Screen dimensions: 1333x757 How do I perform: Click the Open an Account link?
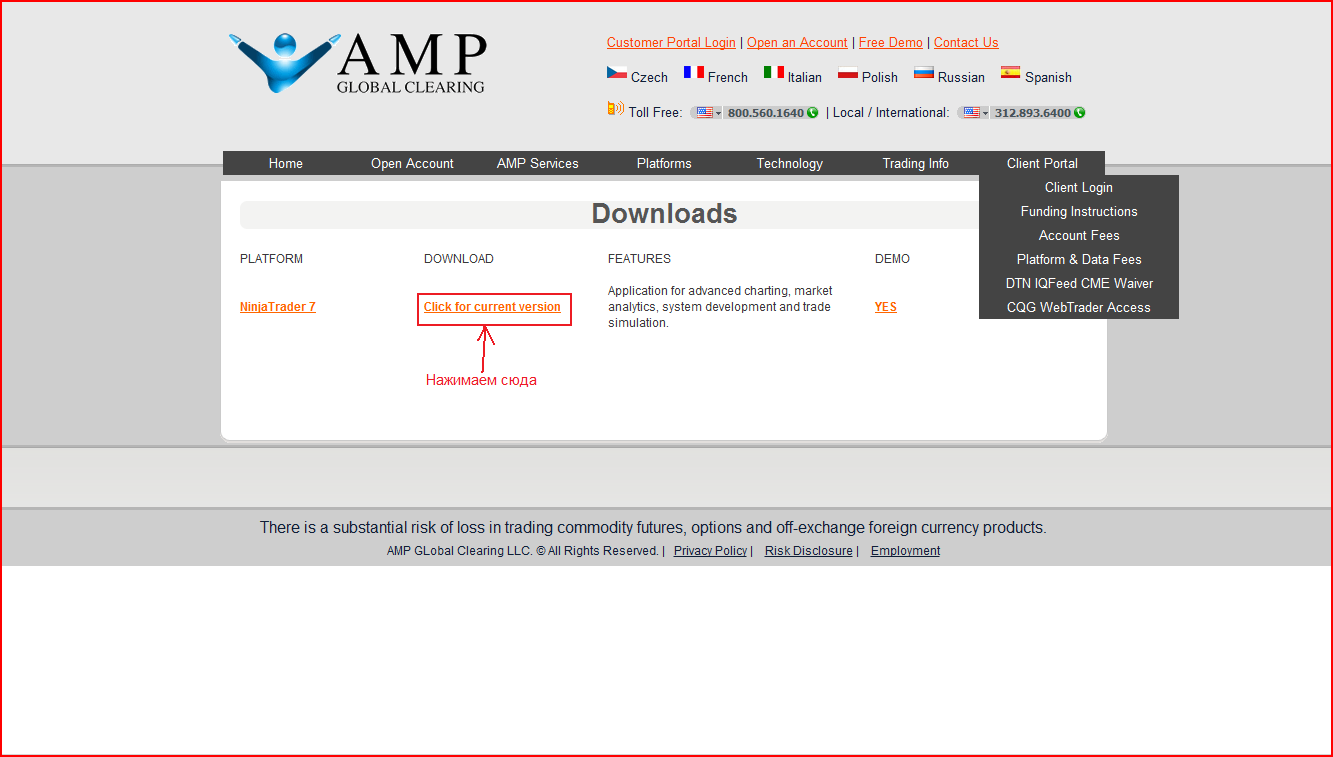tap(797, 43)
